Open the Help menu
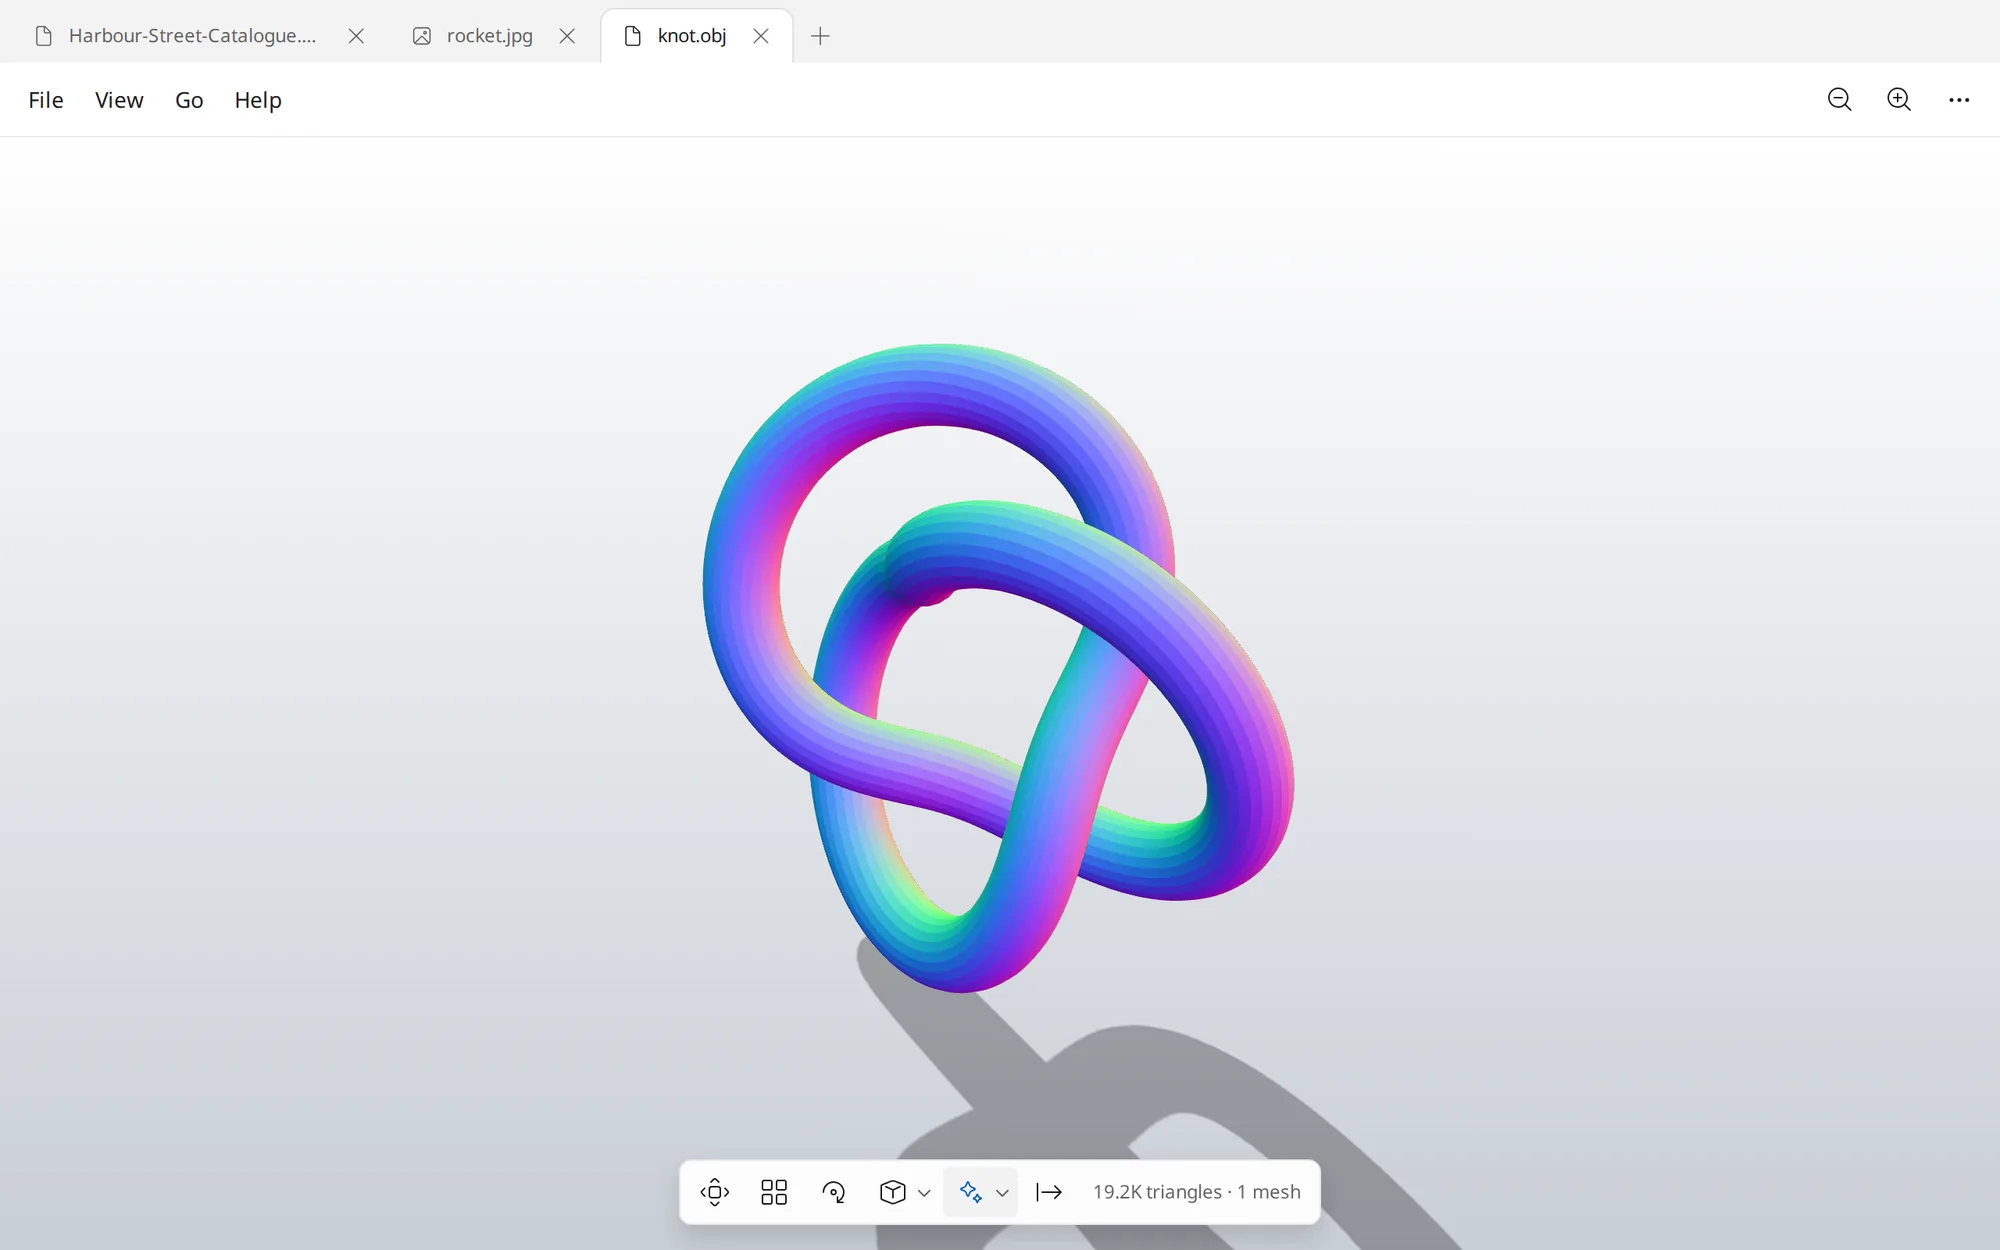Screen dimensions: 2000x1250 pyautogui.click(x=258, y=100)
